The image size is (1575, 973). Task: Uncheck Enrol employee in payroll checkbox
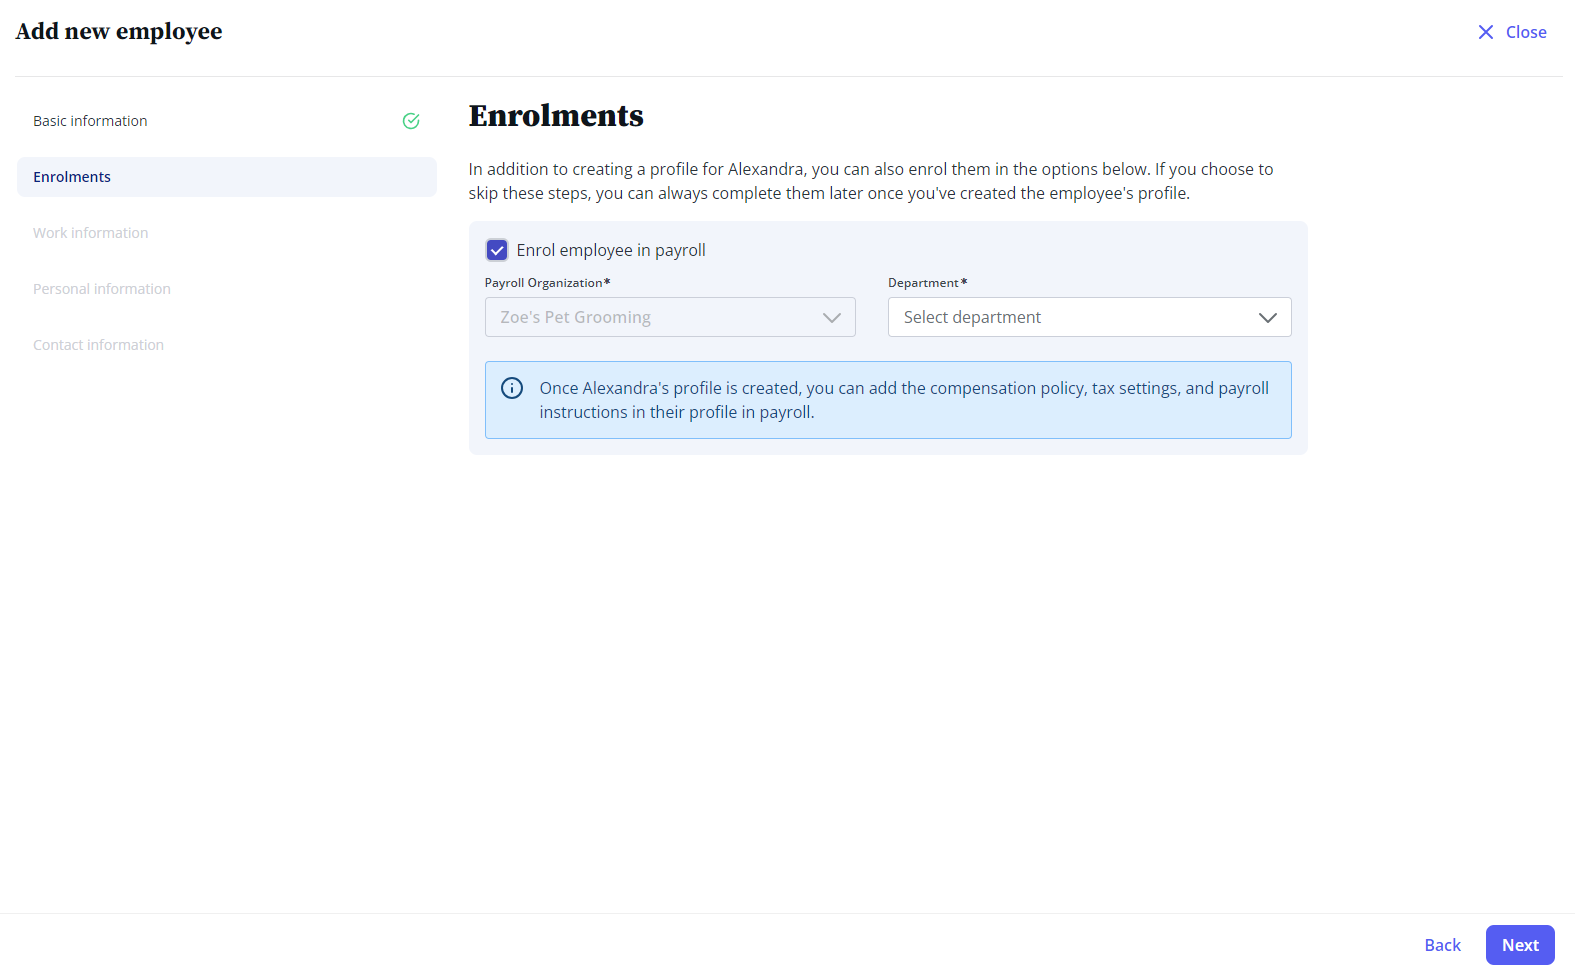[497, 250]
